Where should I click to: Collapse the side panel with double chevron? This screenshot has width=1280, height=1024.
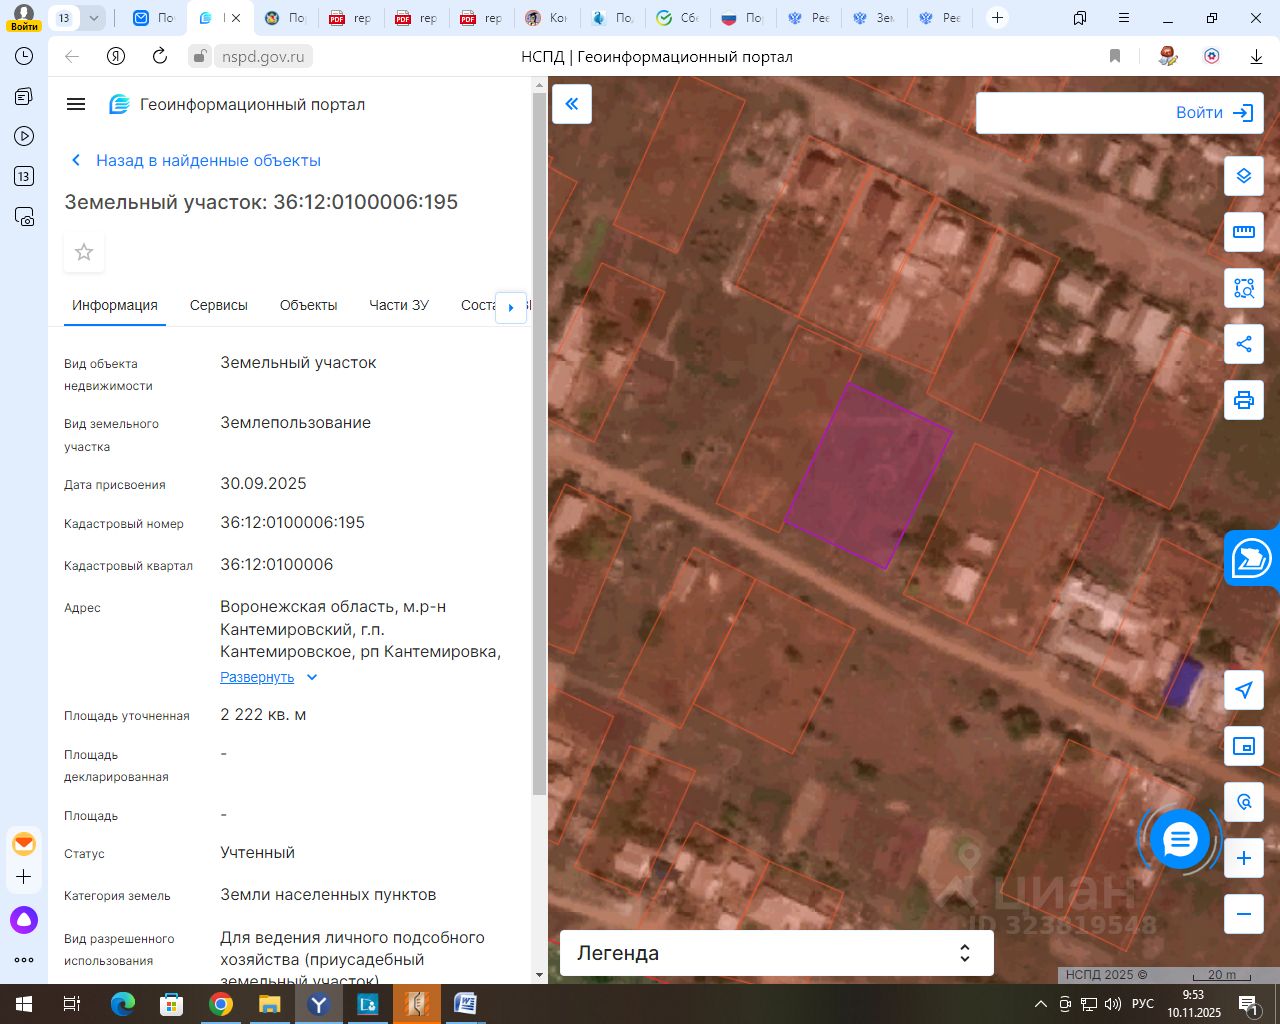572,104
